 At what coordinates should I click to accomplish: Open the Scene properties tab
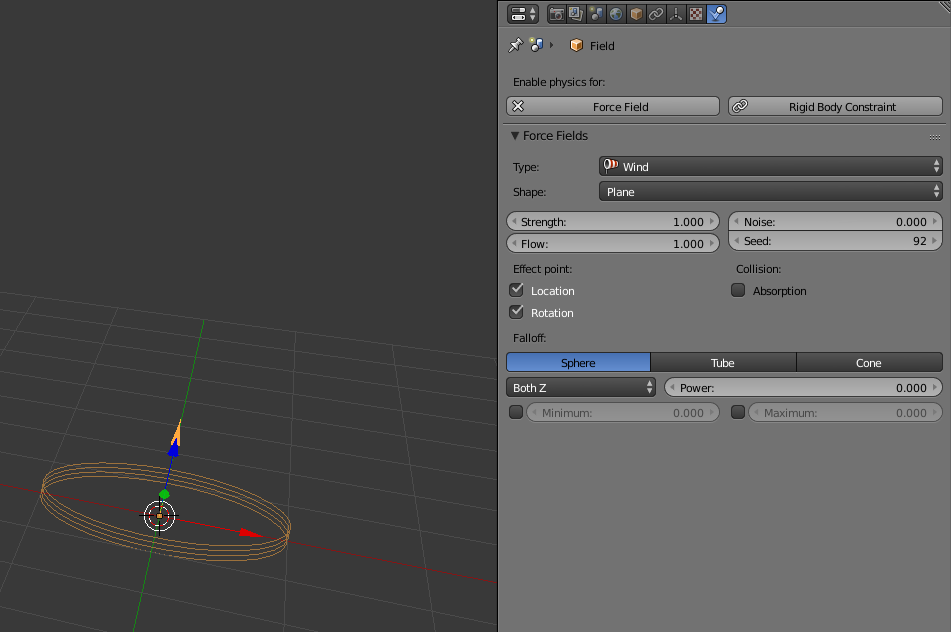pos(596,13)
